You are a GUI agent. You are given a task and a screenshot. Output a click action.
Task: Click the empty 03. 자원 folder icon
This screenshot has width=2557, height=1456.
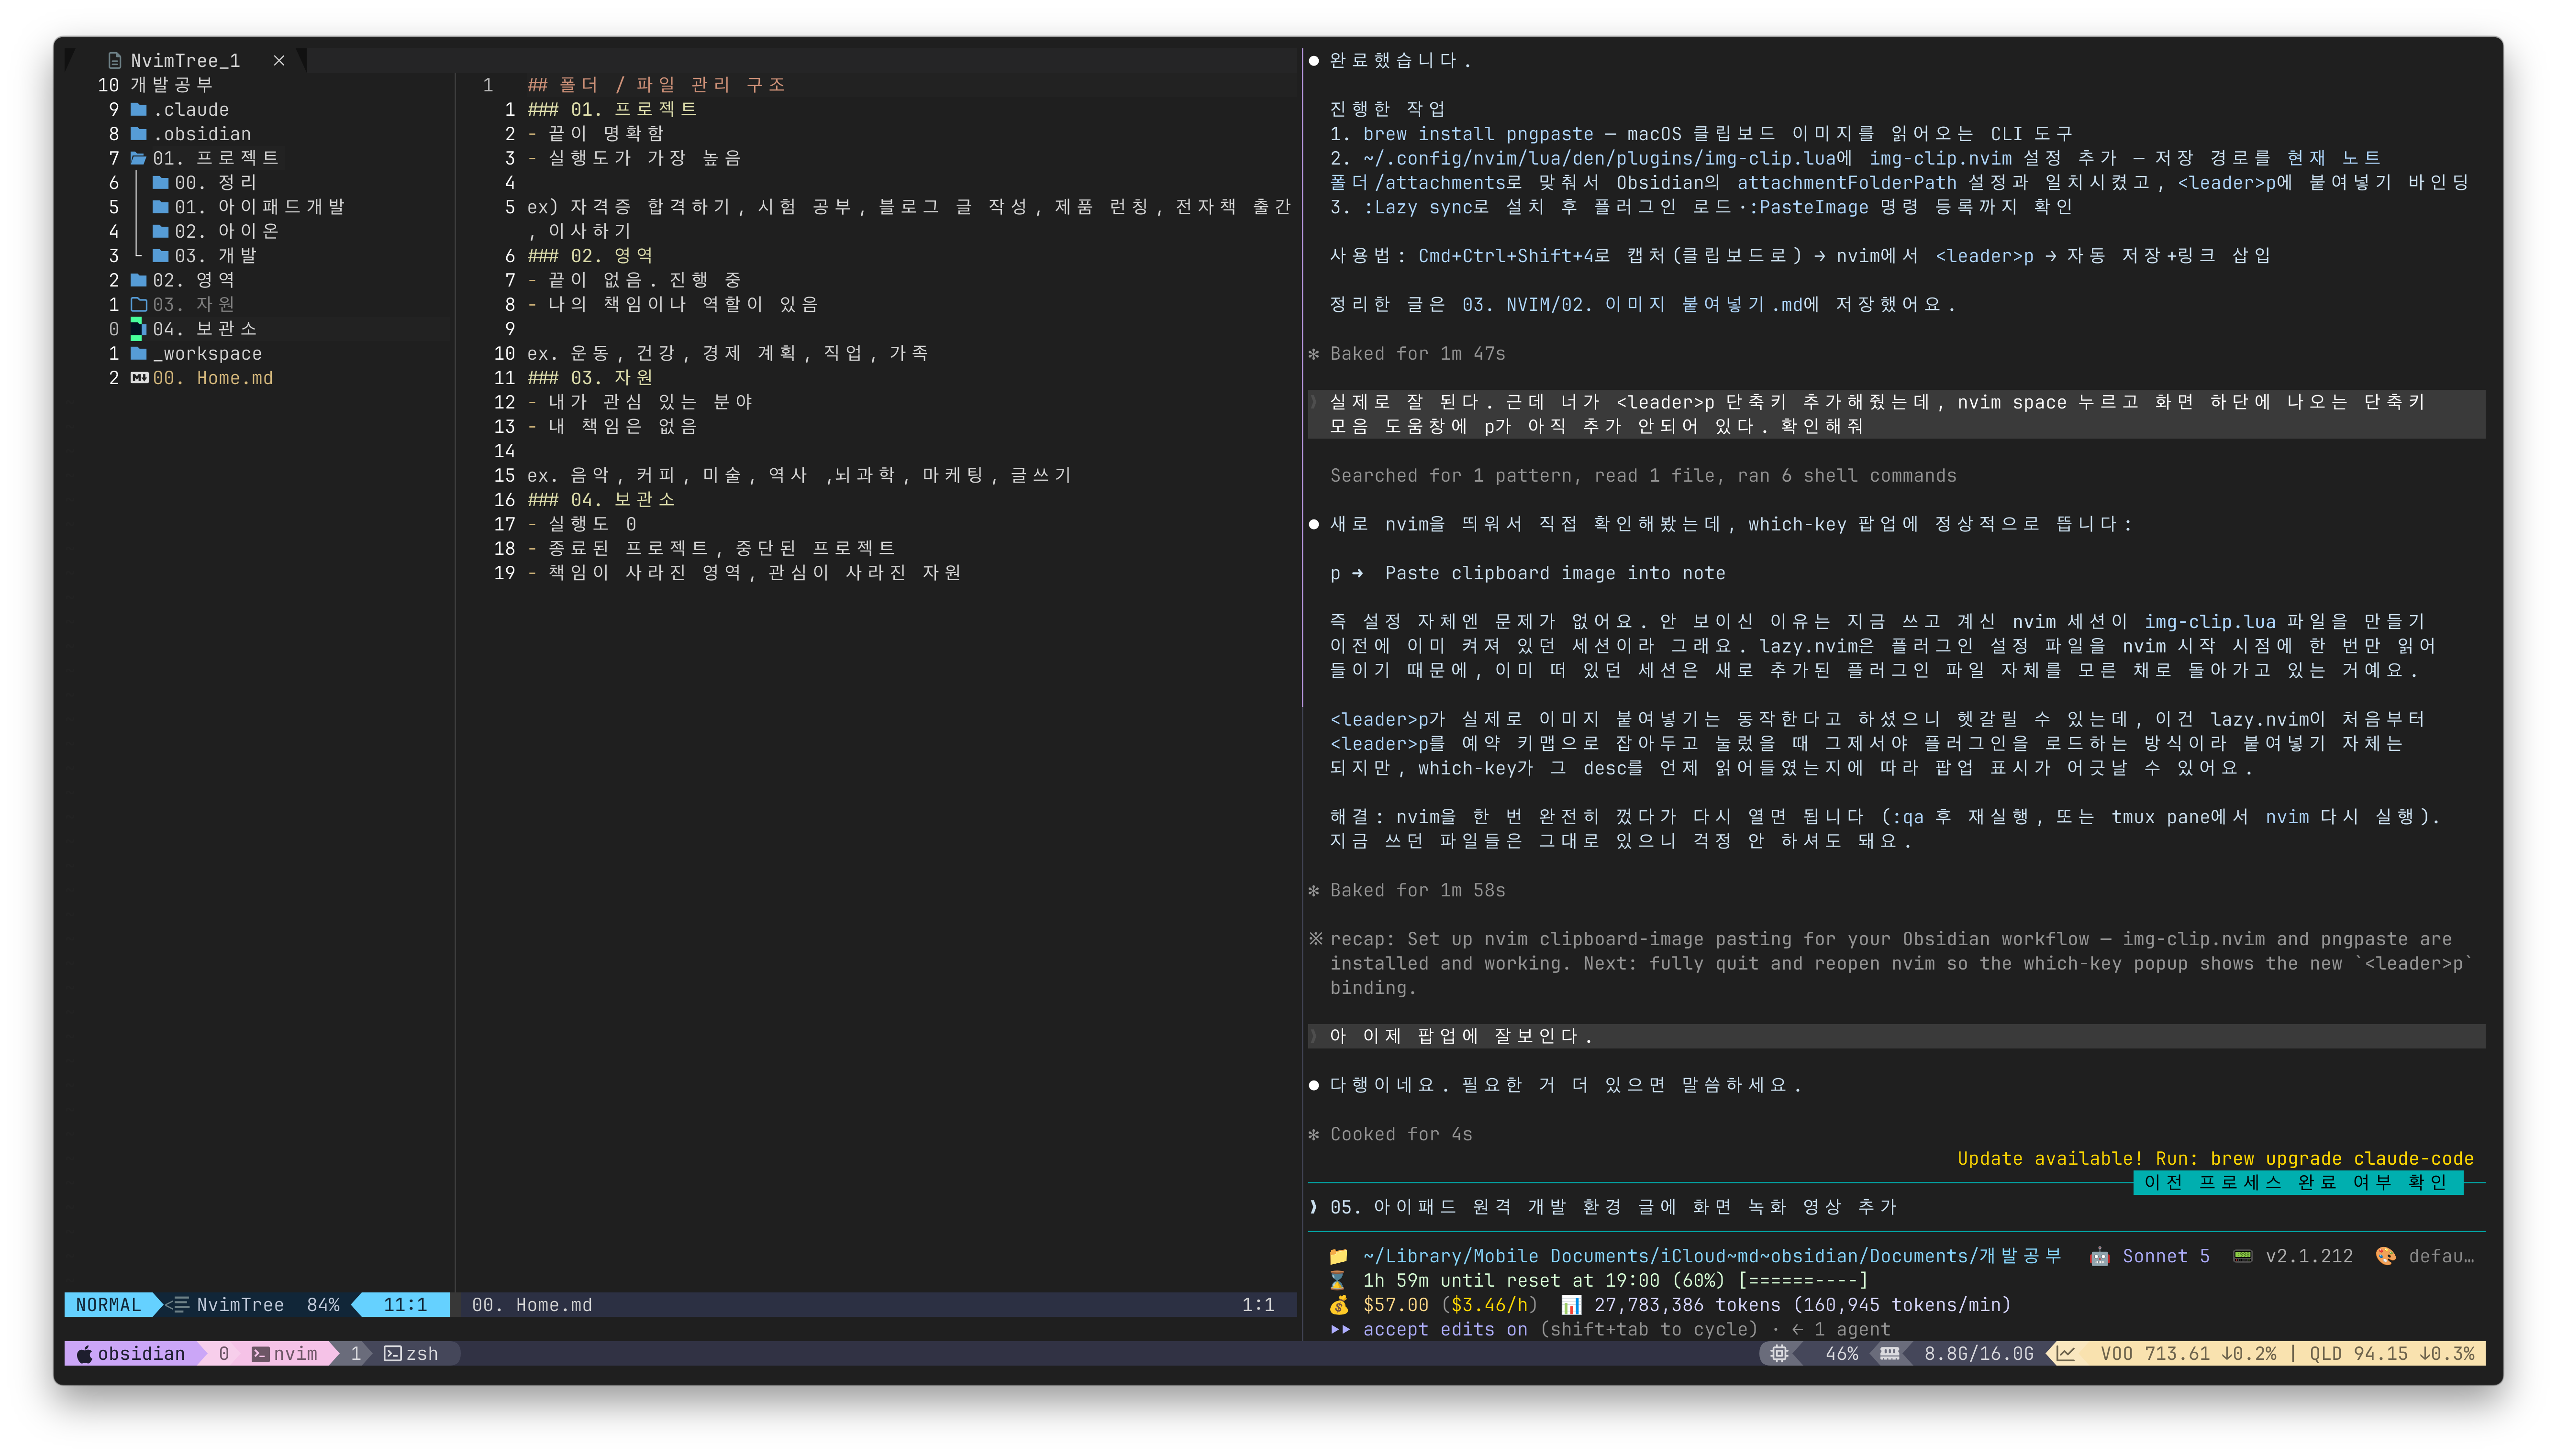coord(139,304)
